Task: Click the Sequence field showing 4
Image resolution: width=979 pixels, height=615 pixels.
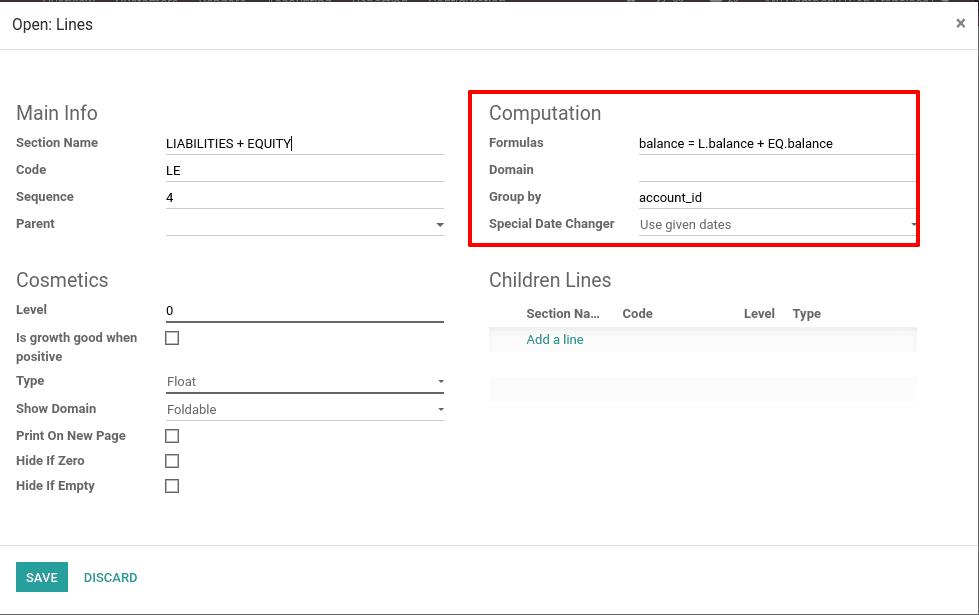Action: 305,197
